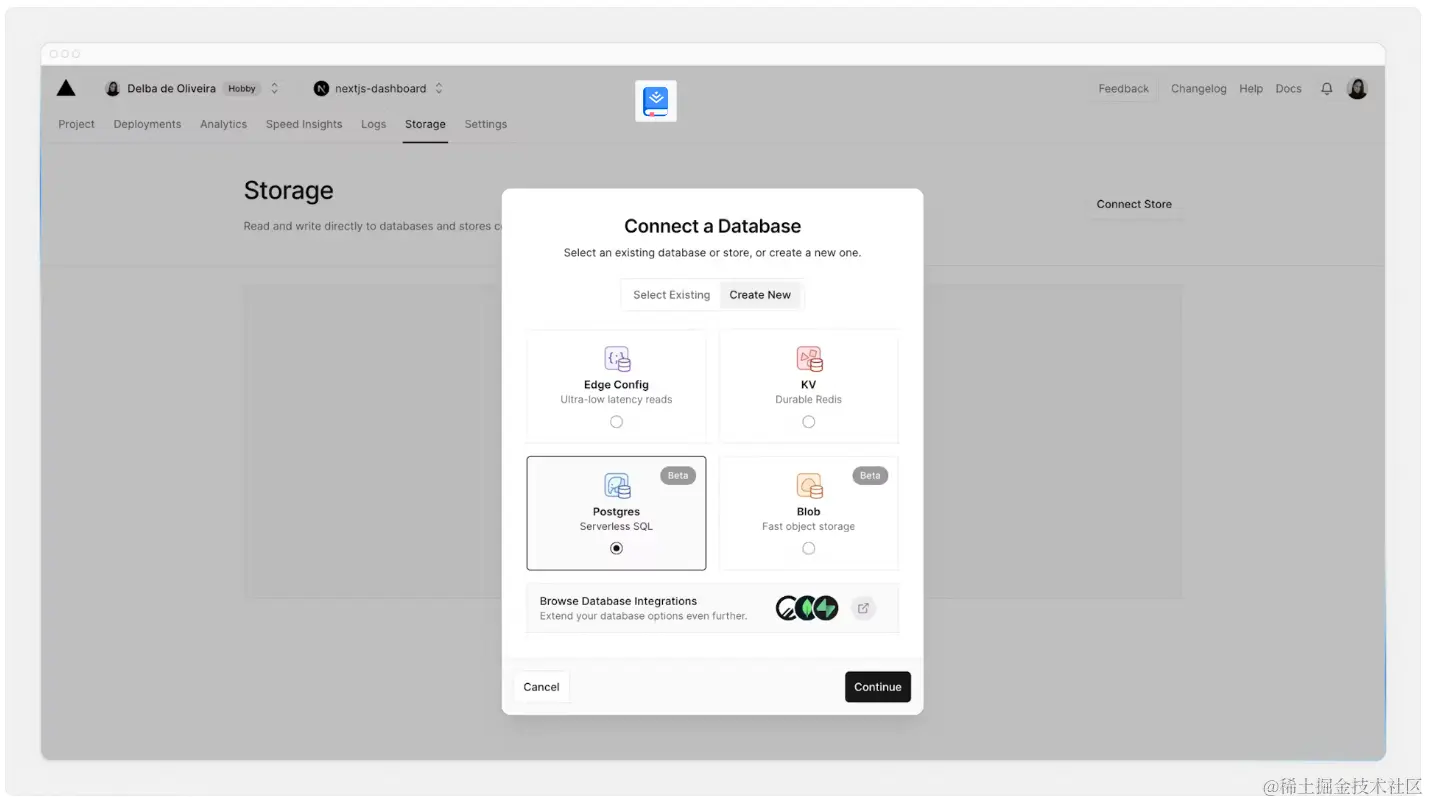
Task: Click the Hobby plan badge
Action: tap(242, 88)
